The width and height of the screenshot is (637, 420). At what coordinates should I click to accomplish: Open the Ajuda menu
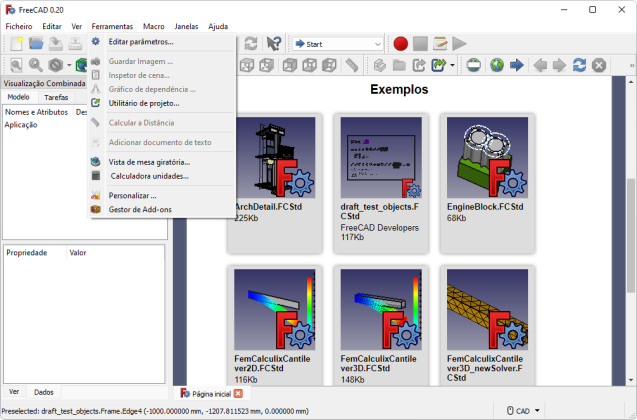(218, 26)
